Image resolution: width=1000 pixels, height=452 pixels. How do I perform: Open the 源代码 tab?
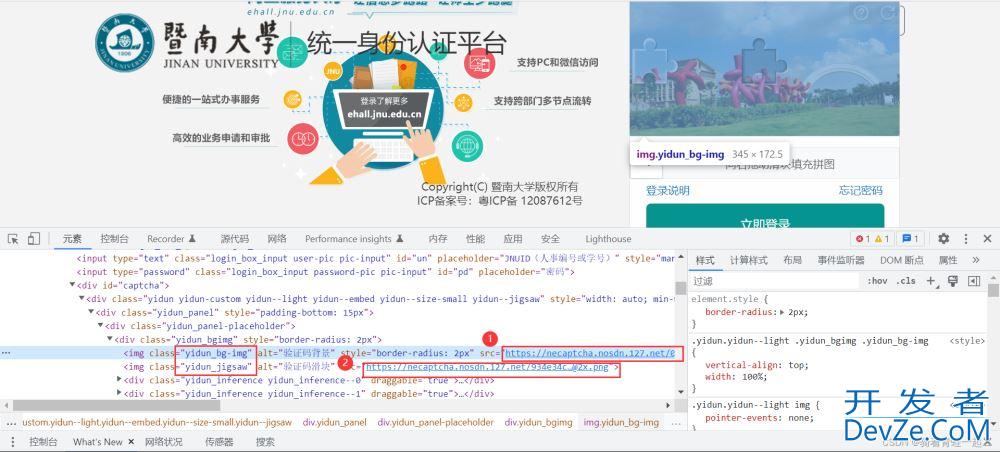point(235,238)
